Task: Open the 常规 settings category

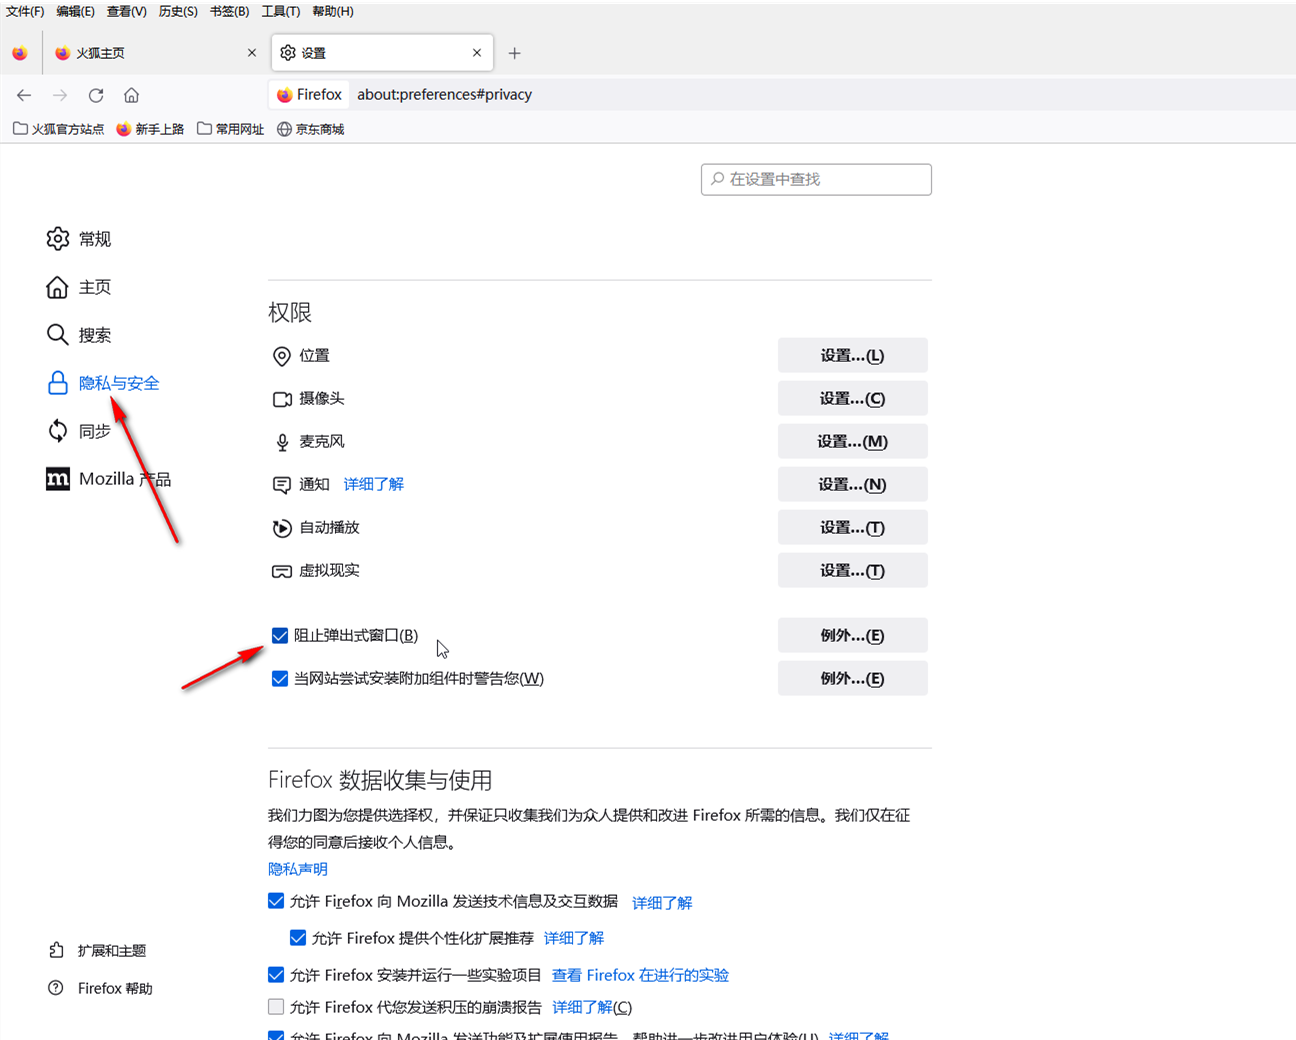Action: click(x=78, y=239)
